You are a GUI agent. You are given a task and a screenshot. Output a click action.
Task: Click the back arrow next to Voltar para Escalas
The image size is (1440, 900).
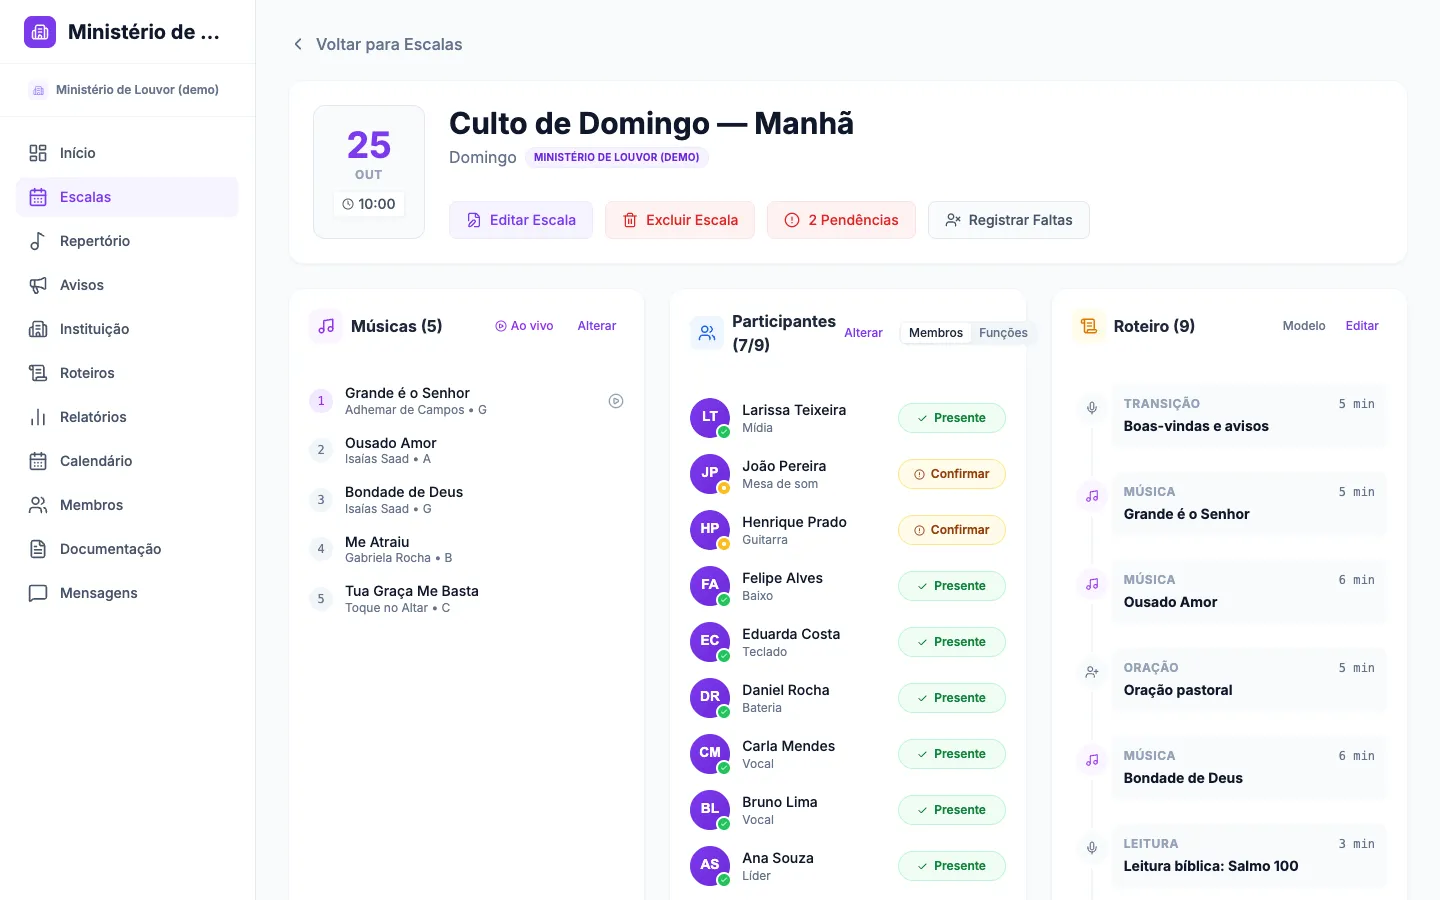tap(298, 44)
